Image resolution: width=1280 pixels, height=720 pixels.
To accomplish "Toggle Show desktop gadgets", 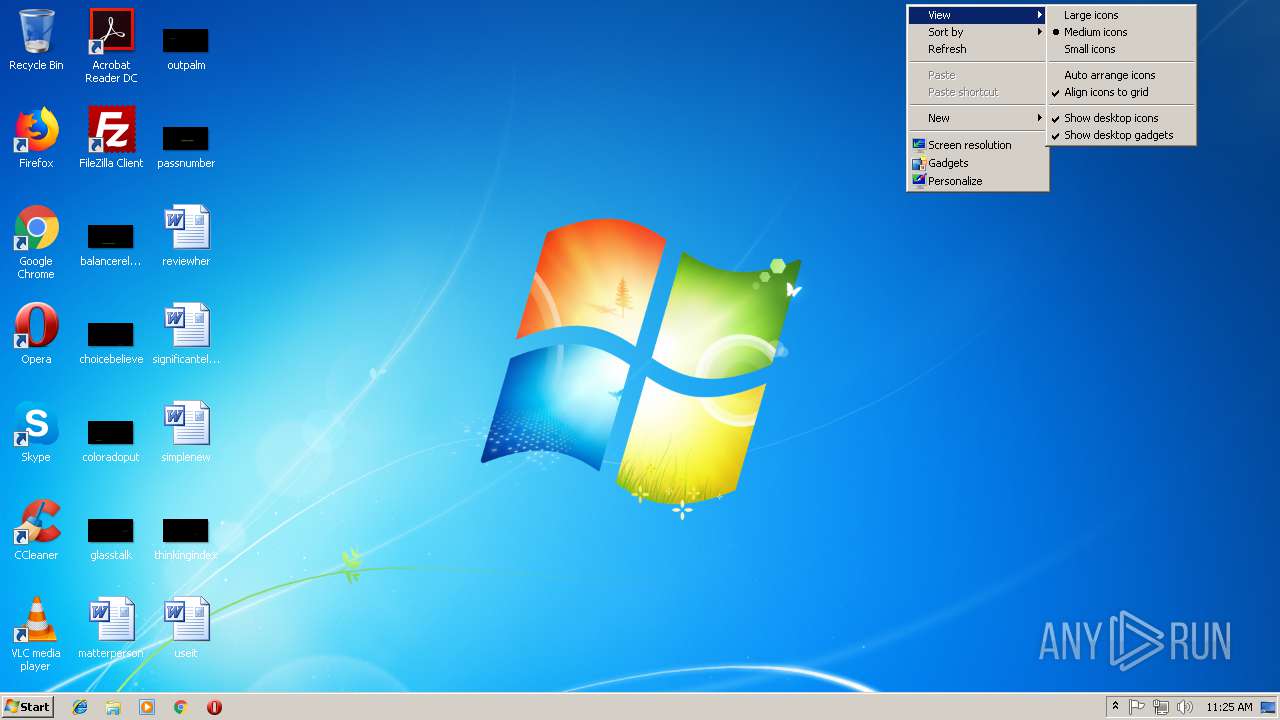I will pyautogui.click(x=1121, y=135).
